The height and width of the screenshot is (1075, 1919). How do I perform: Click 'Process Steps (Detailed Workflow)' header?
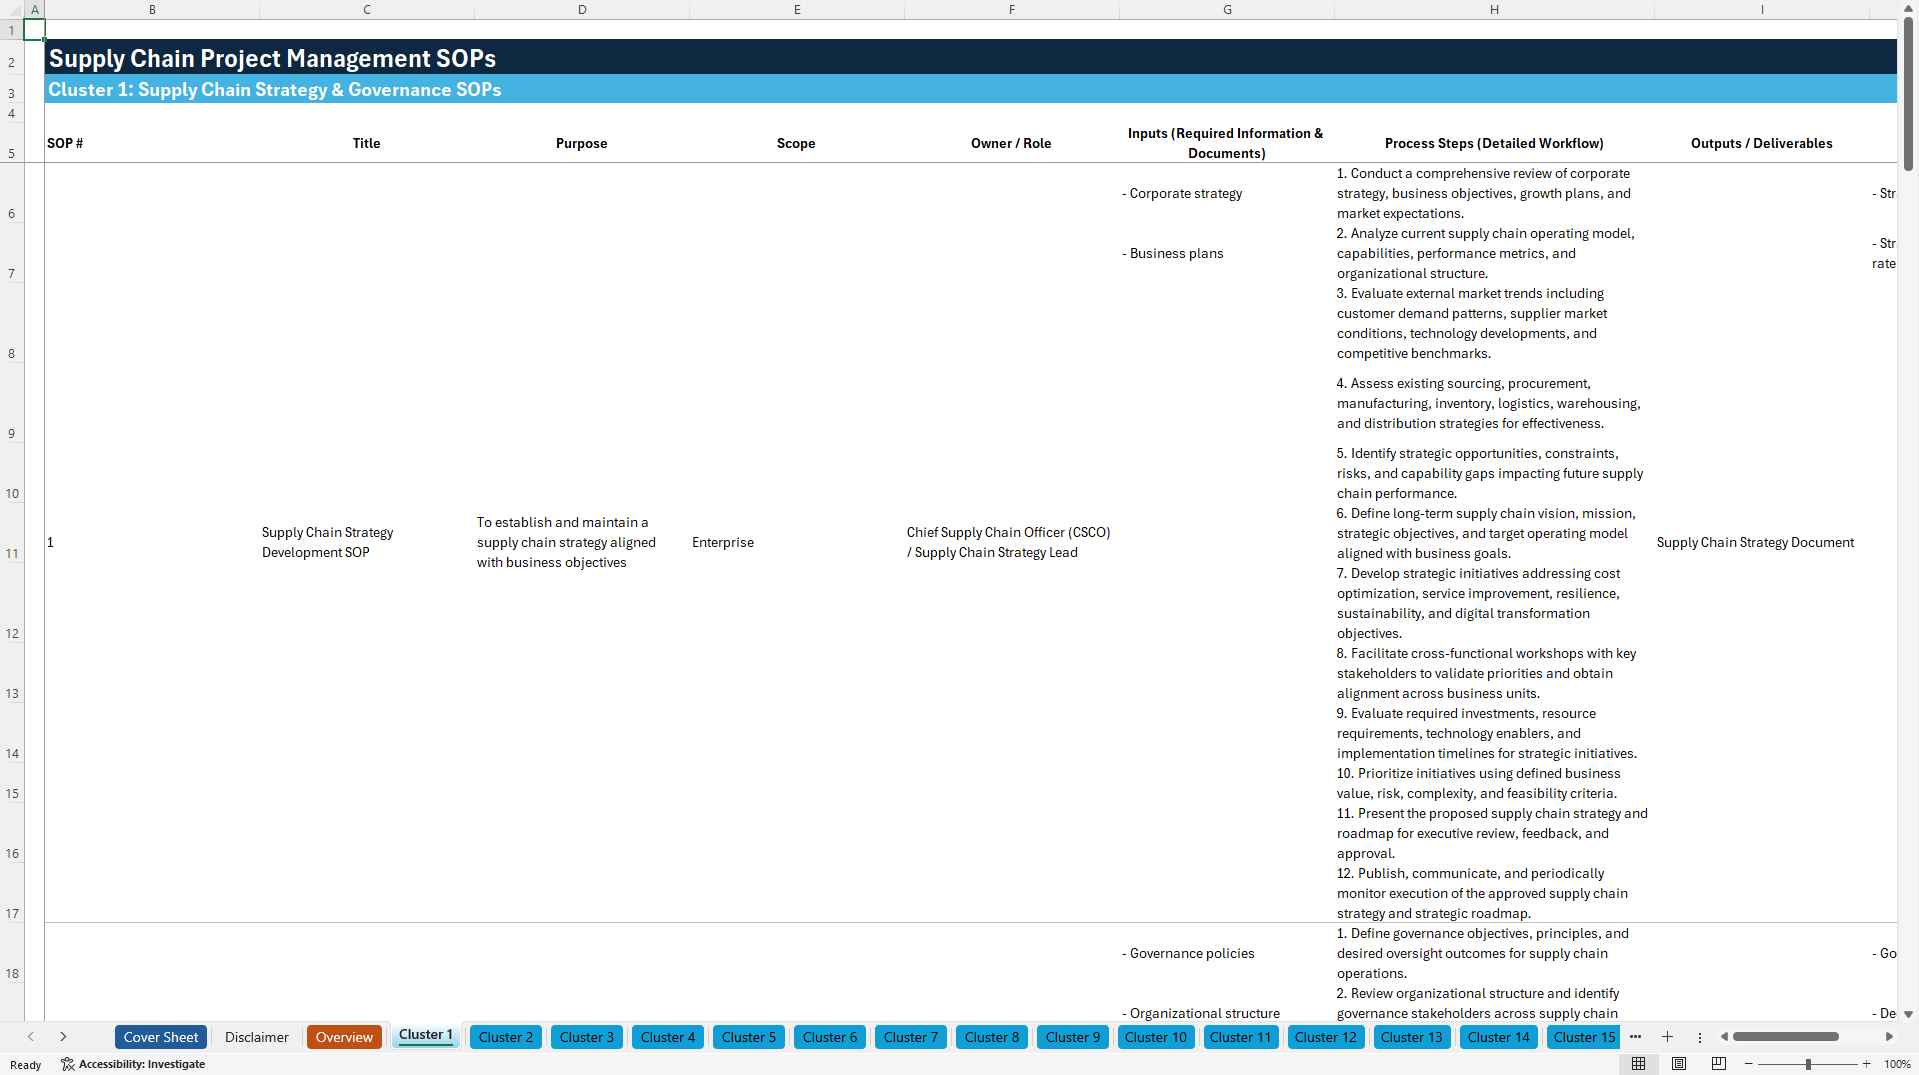(1494, 143)
